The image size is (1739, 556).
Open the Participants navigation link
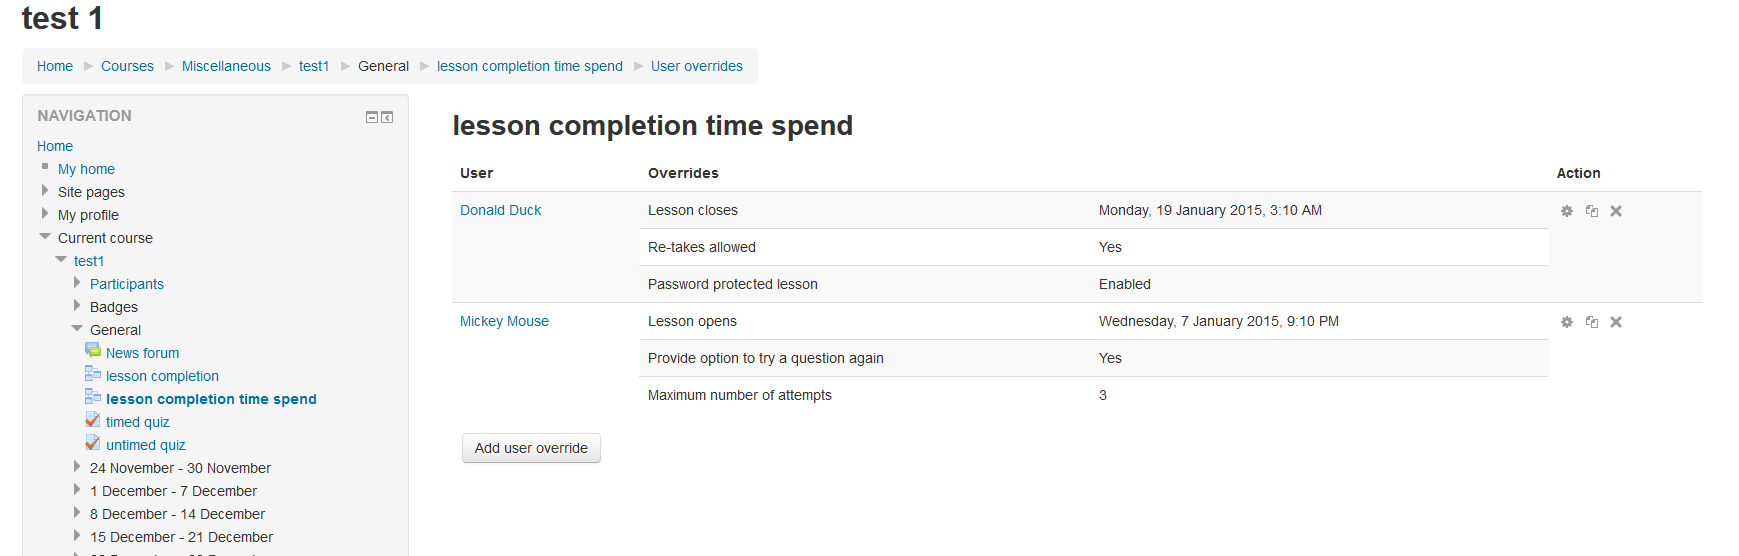click(x=127, y=284)
